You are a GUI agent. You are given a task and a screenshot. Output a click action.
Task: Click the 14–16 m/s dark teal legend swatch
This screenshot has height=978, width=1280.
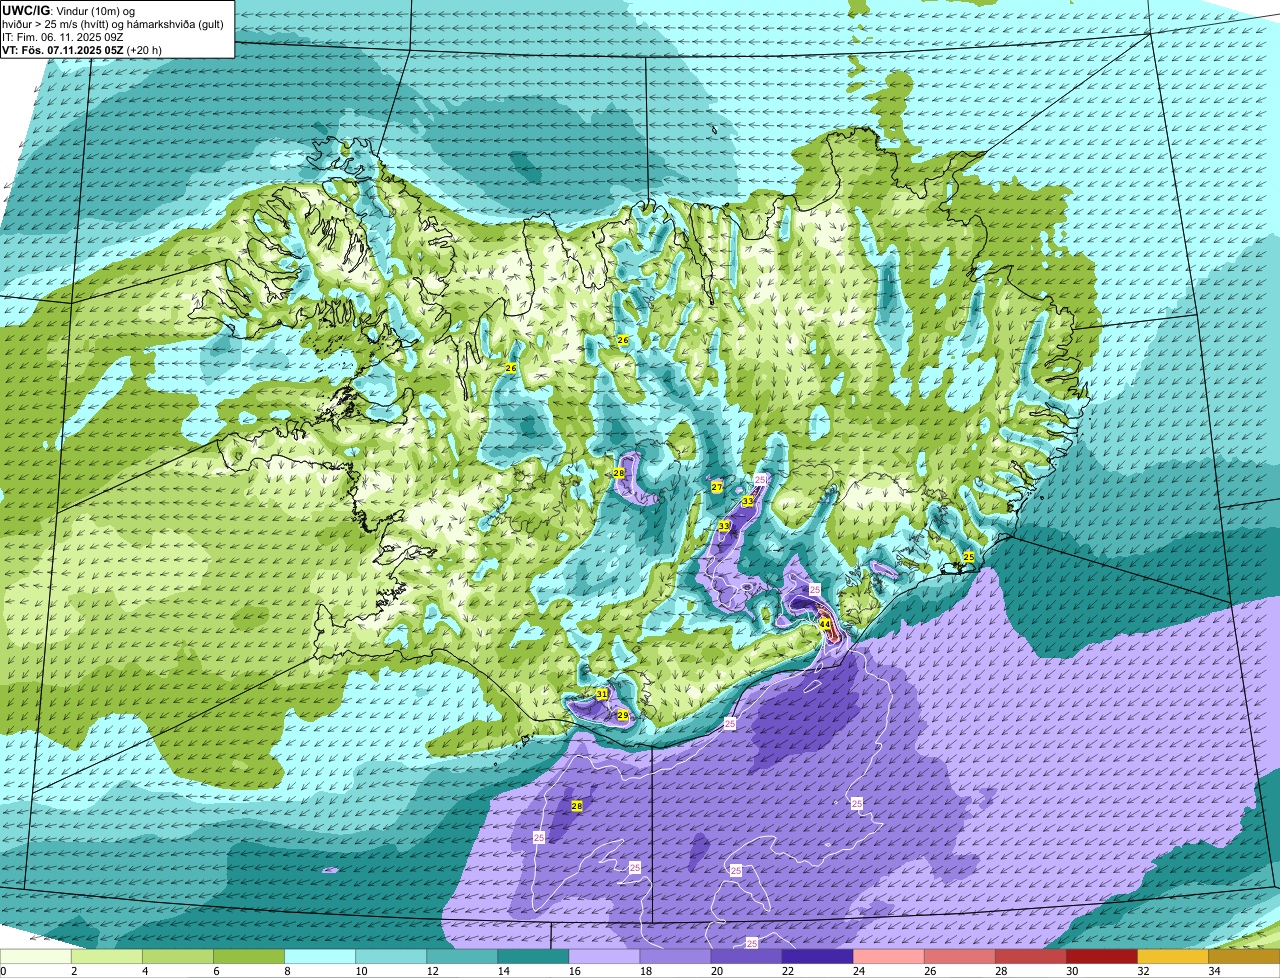533,957
